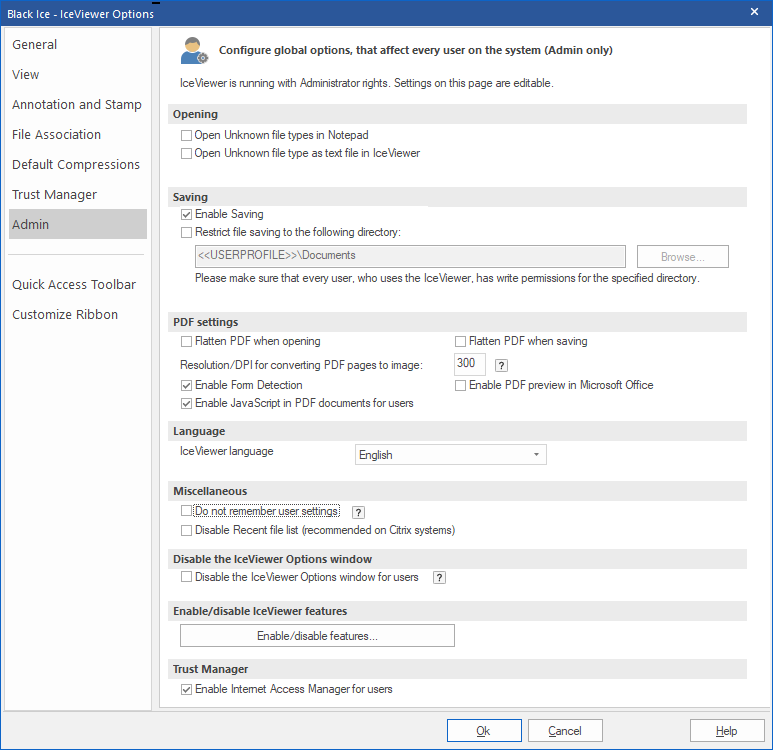This screenshot has height=750, width=773.
Task: Open Help from the bottom button
Action: pyautogui.click(x=727, y=730)
